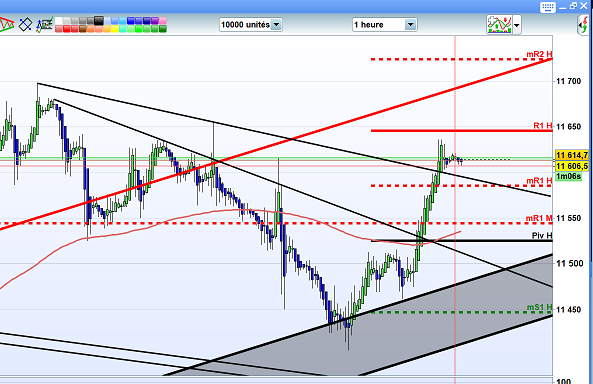The image size is (593, 384).
Task: Select the triangle wedge drawing tool
Action: 6,25
